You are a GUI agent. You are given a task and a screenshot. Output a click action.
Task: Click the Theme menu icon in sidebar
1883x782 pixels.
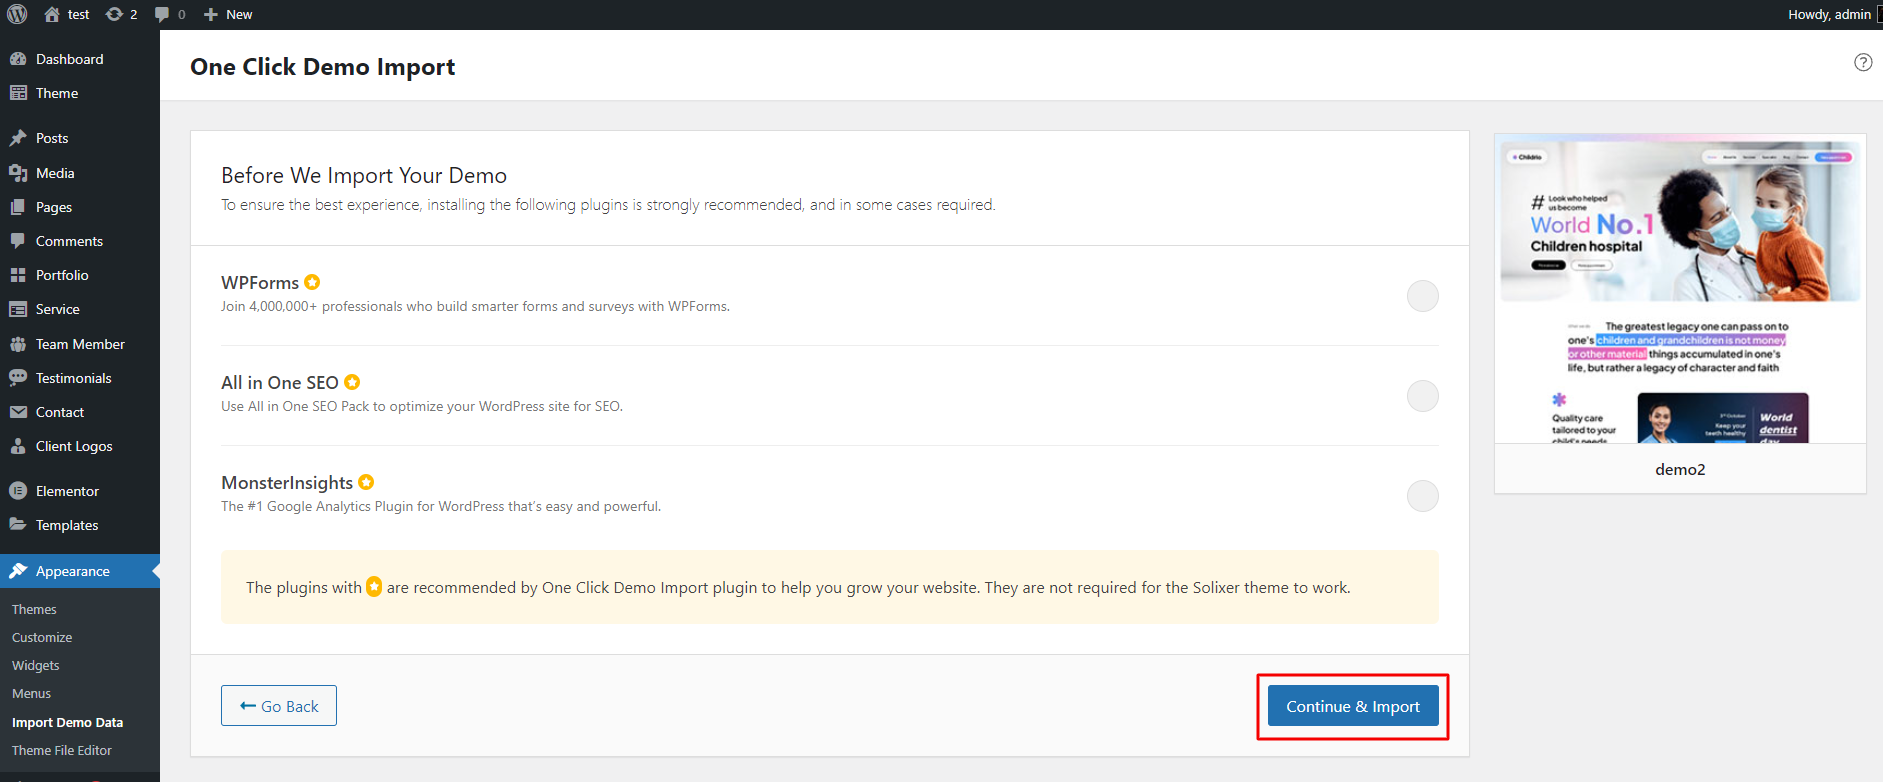tap(18, 93)
